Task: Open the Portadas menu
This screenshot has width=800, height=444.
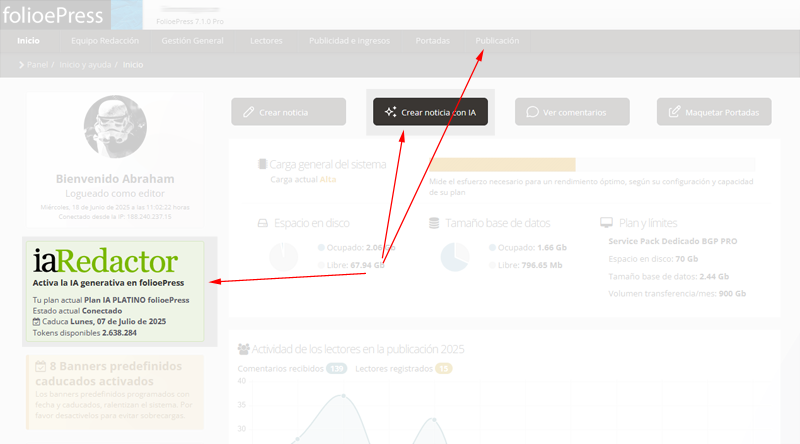Action: click(433, 41)
